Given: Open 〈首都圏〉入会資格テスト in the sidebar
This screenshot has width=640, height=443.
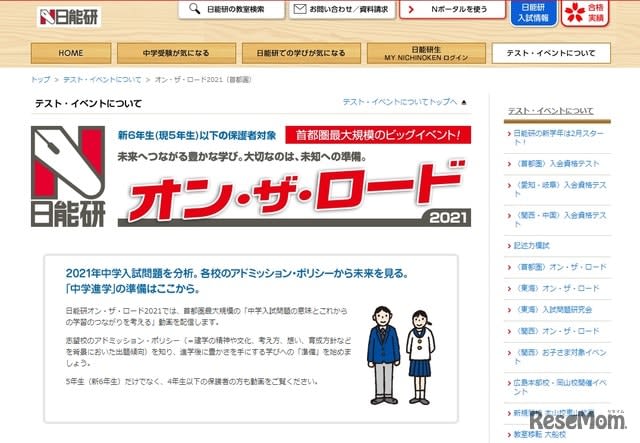Looking at the screenshot, I should pos(556,164).
